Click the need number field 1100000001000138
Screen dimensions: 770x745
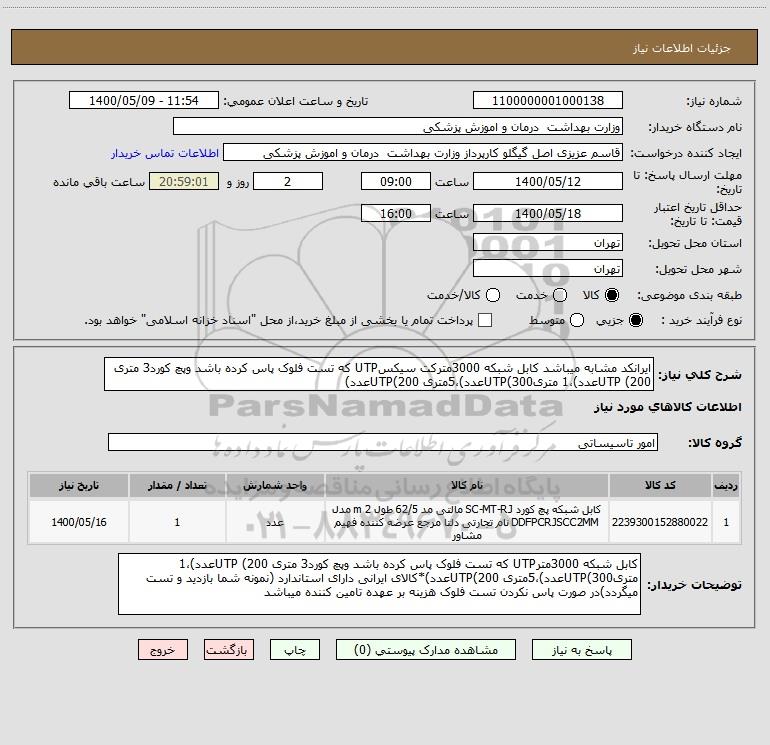point(548,100)
